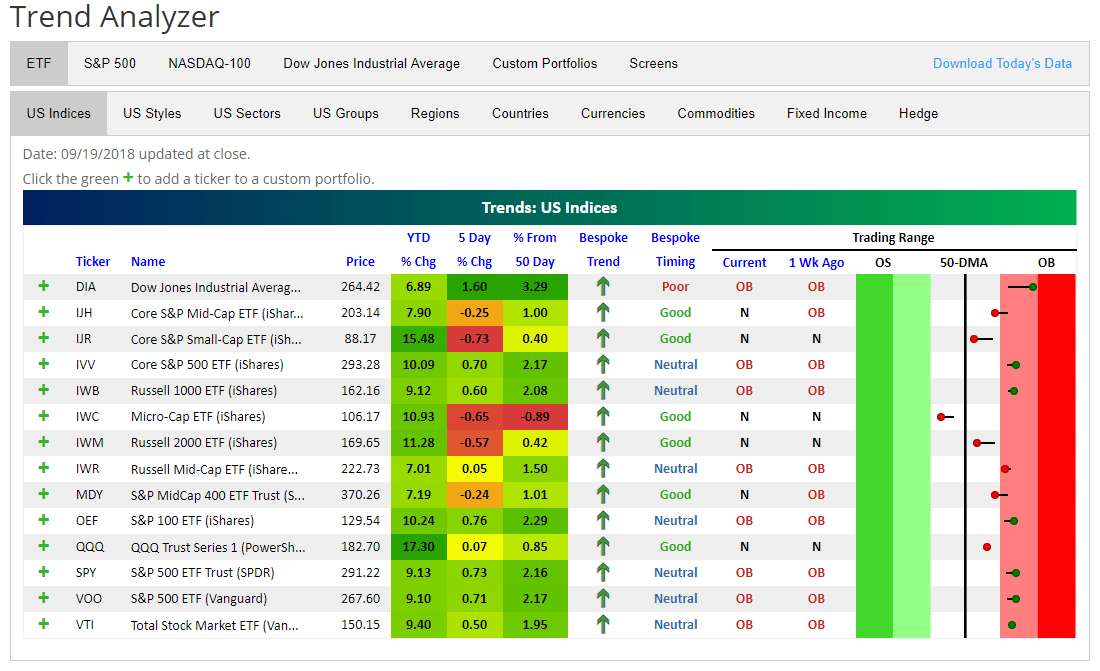This screenshot has height=671, width=1100.
Task: Add IWC with the green plus icon
Action: click(x=43, y=416)
